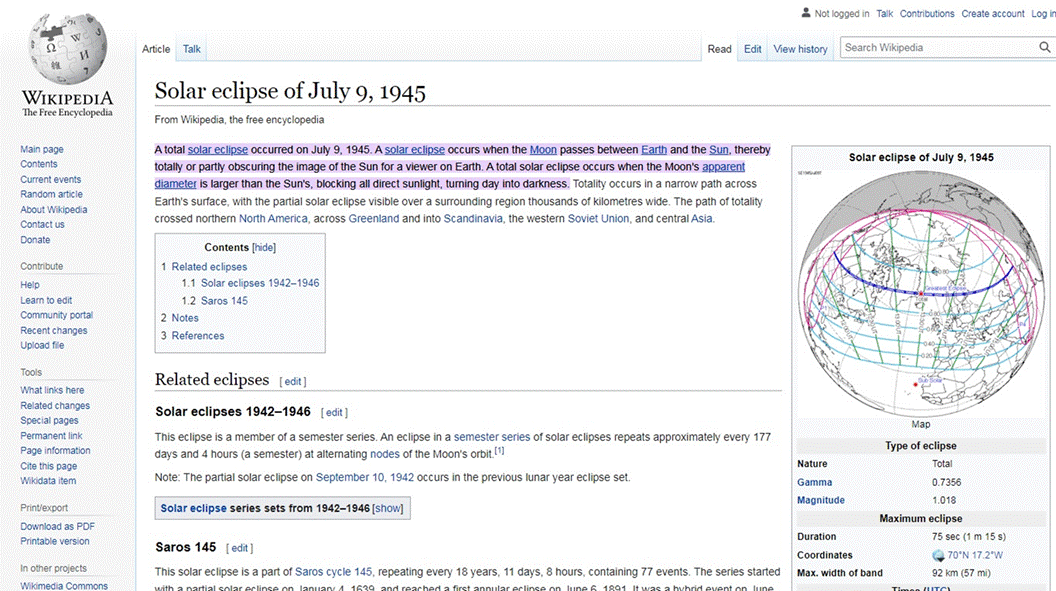Go to the Main page sidebar link

pos(42,149)
